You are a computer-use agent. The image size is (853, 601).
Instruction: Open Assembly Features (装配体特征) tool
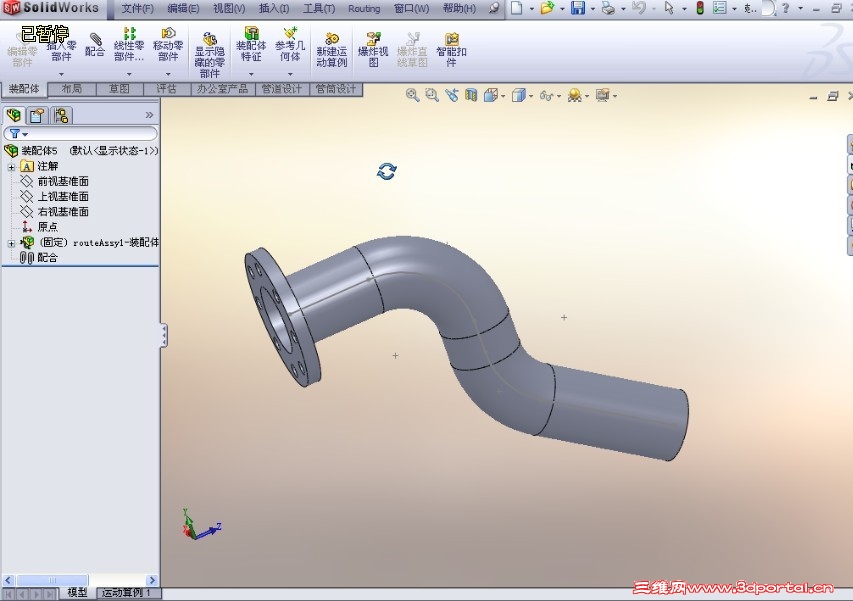[x=251, y=45]
